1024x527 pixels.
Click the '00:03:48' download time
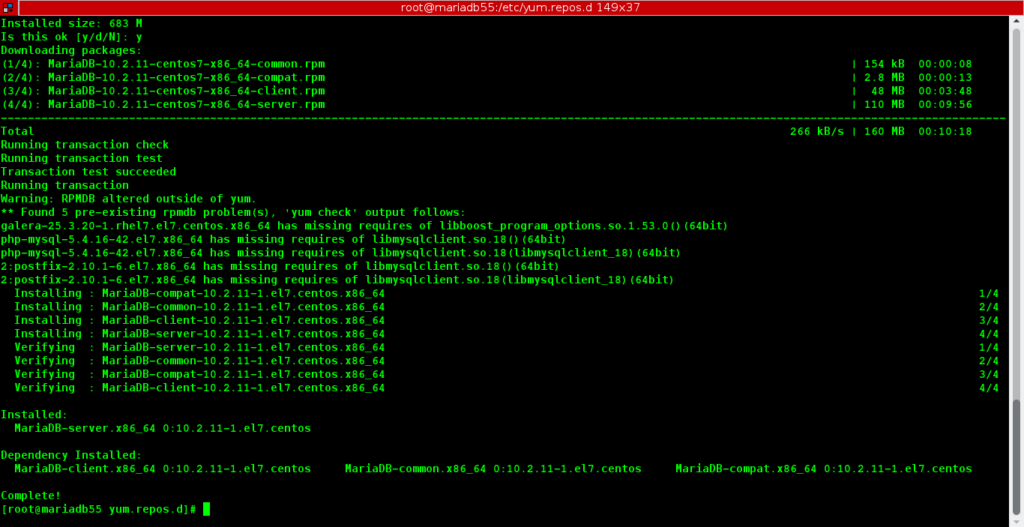[945, 91]
